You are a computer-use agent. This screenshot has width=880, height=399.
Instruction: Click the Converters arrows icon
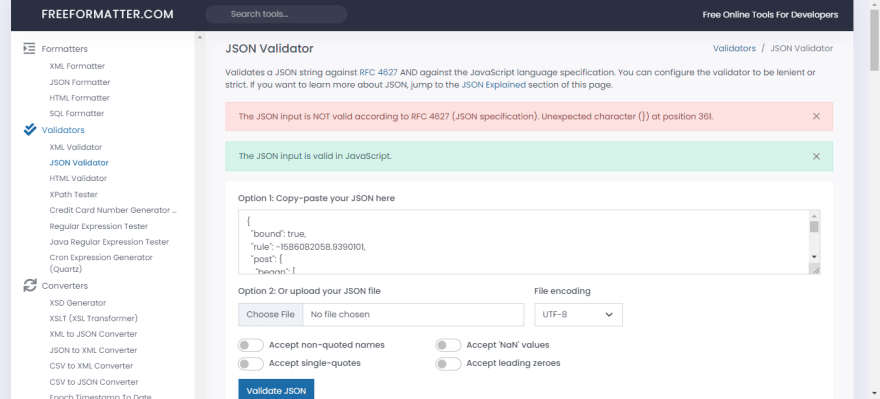click(29, 286)
